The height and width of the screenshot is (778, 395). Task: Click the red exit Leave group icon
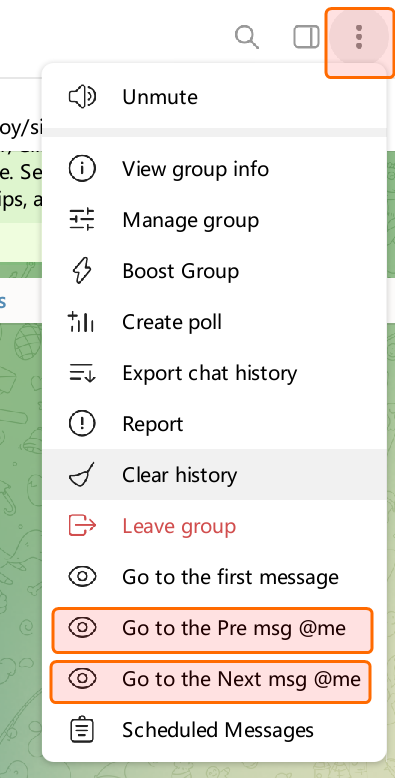click(x=82, y=526)
